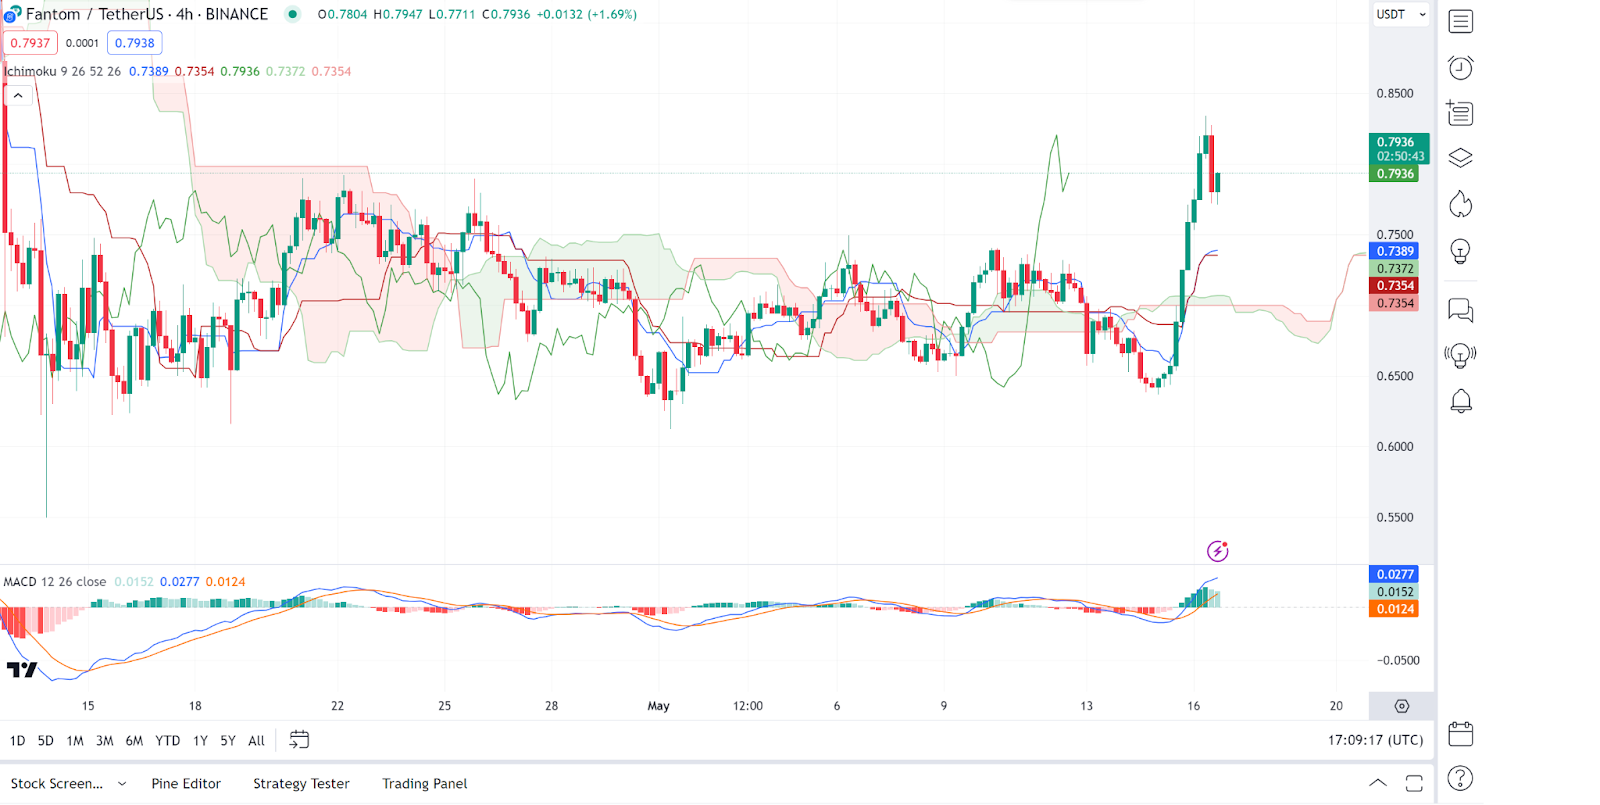Click the chart settings gear icon

click(x=1402, y=706)
